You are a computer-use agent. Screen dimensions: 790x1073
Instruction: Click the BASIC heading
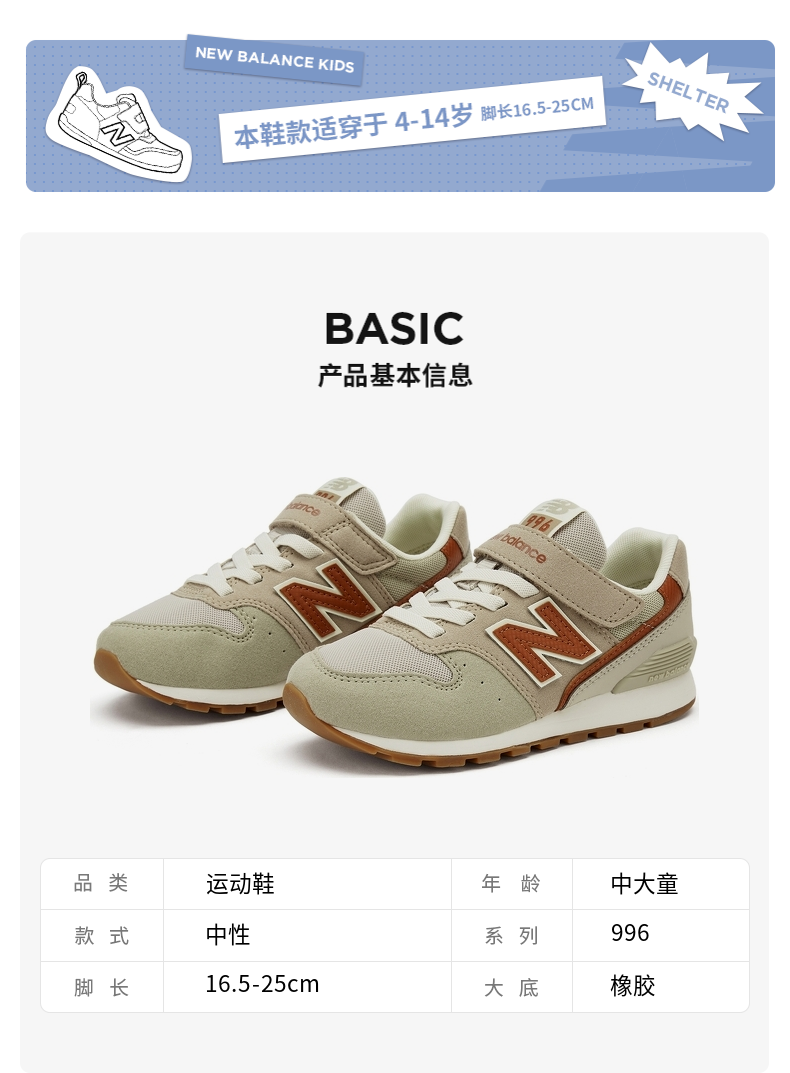point(394,328)
